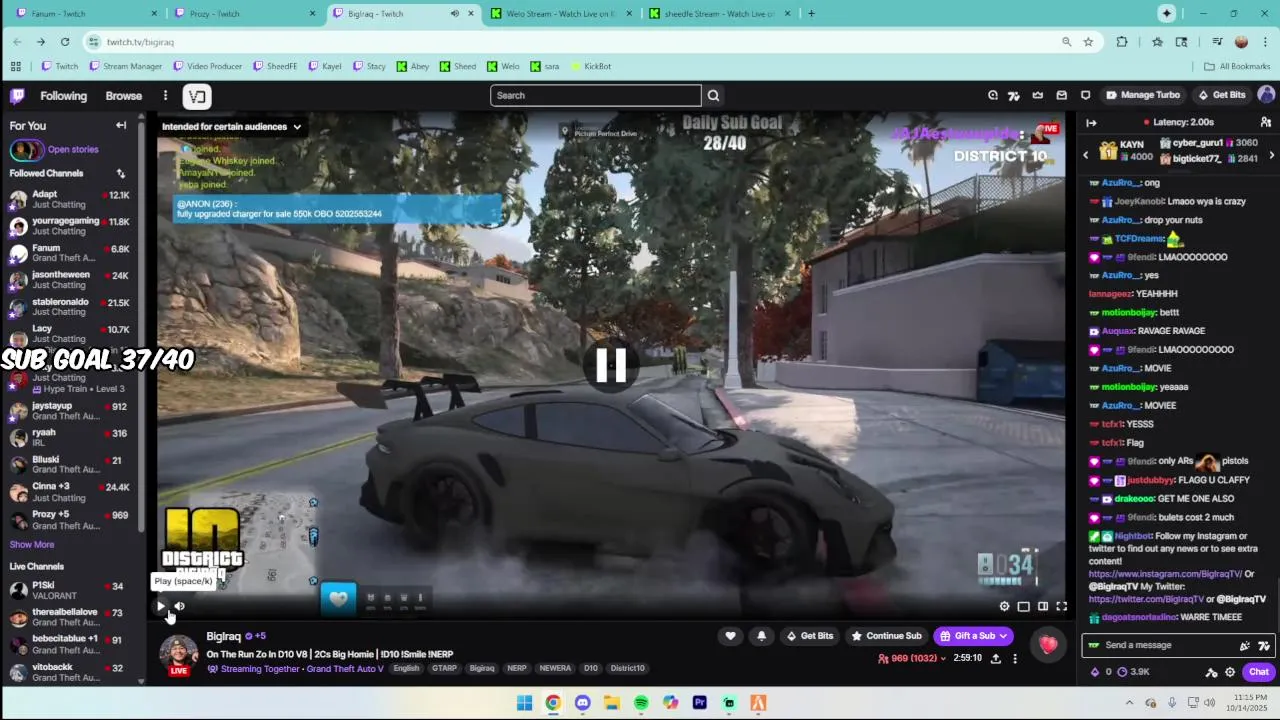The width and height of the screenshot is (1280, 720).
Task: Switch to theatre mode
Action: (1043, 606)
